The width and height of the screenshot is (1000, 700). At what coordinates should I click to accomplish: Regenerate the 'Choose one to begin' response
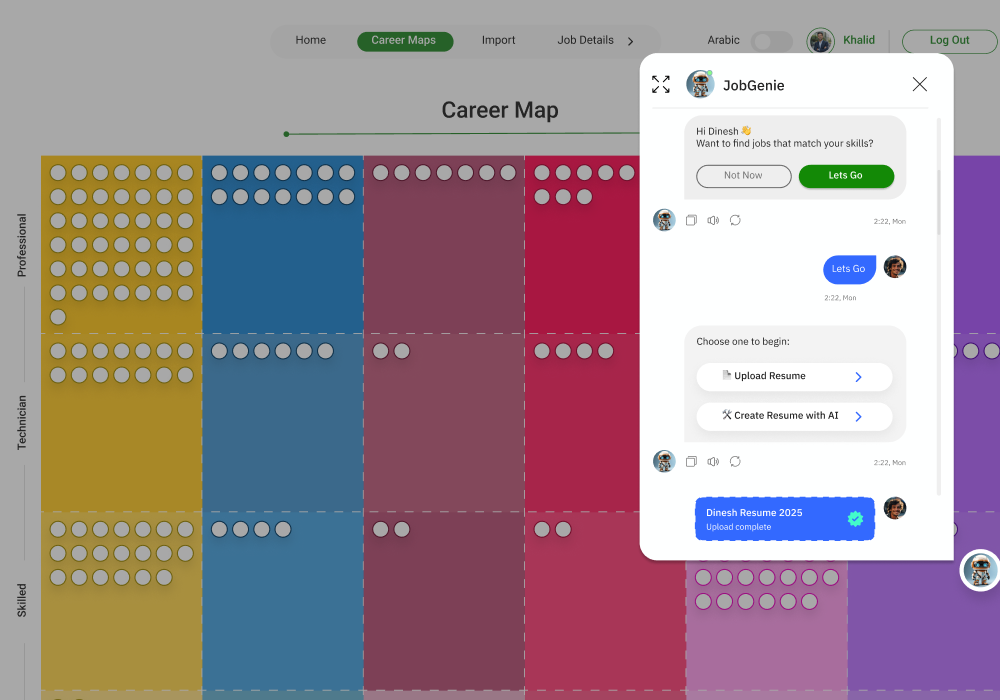(x=735, y=461)
